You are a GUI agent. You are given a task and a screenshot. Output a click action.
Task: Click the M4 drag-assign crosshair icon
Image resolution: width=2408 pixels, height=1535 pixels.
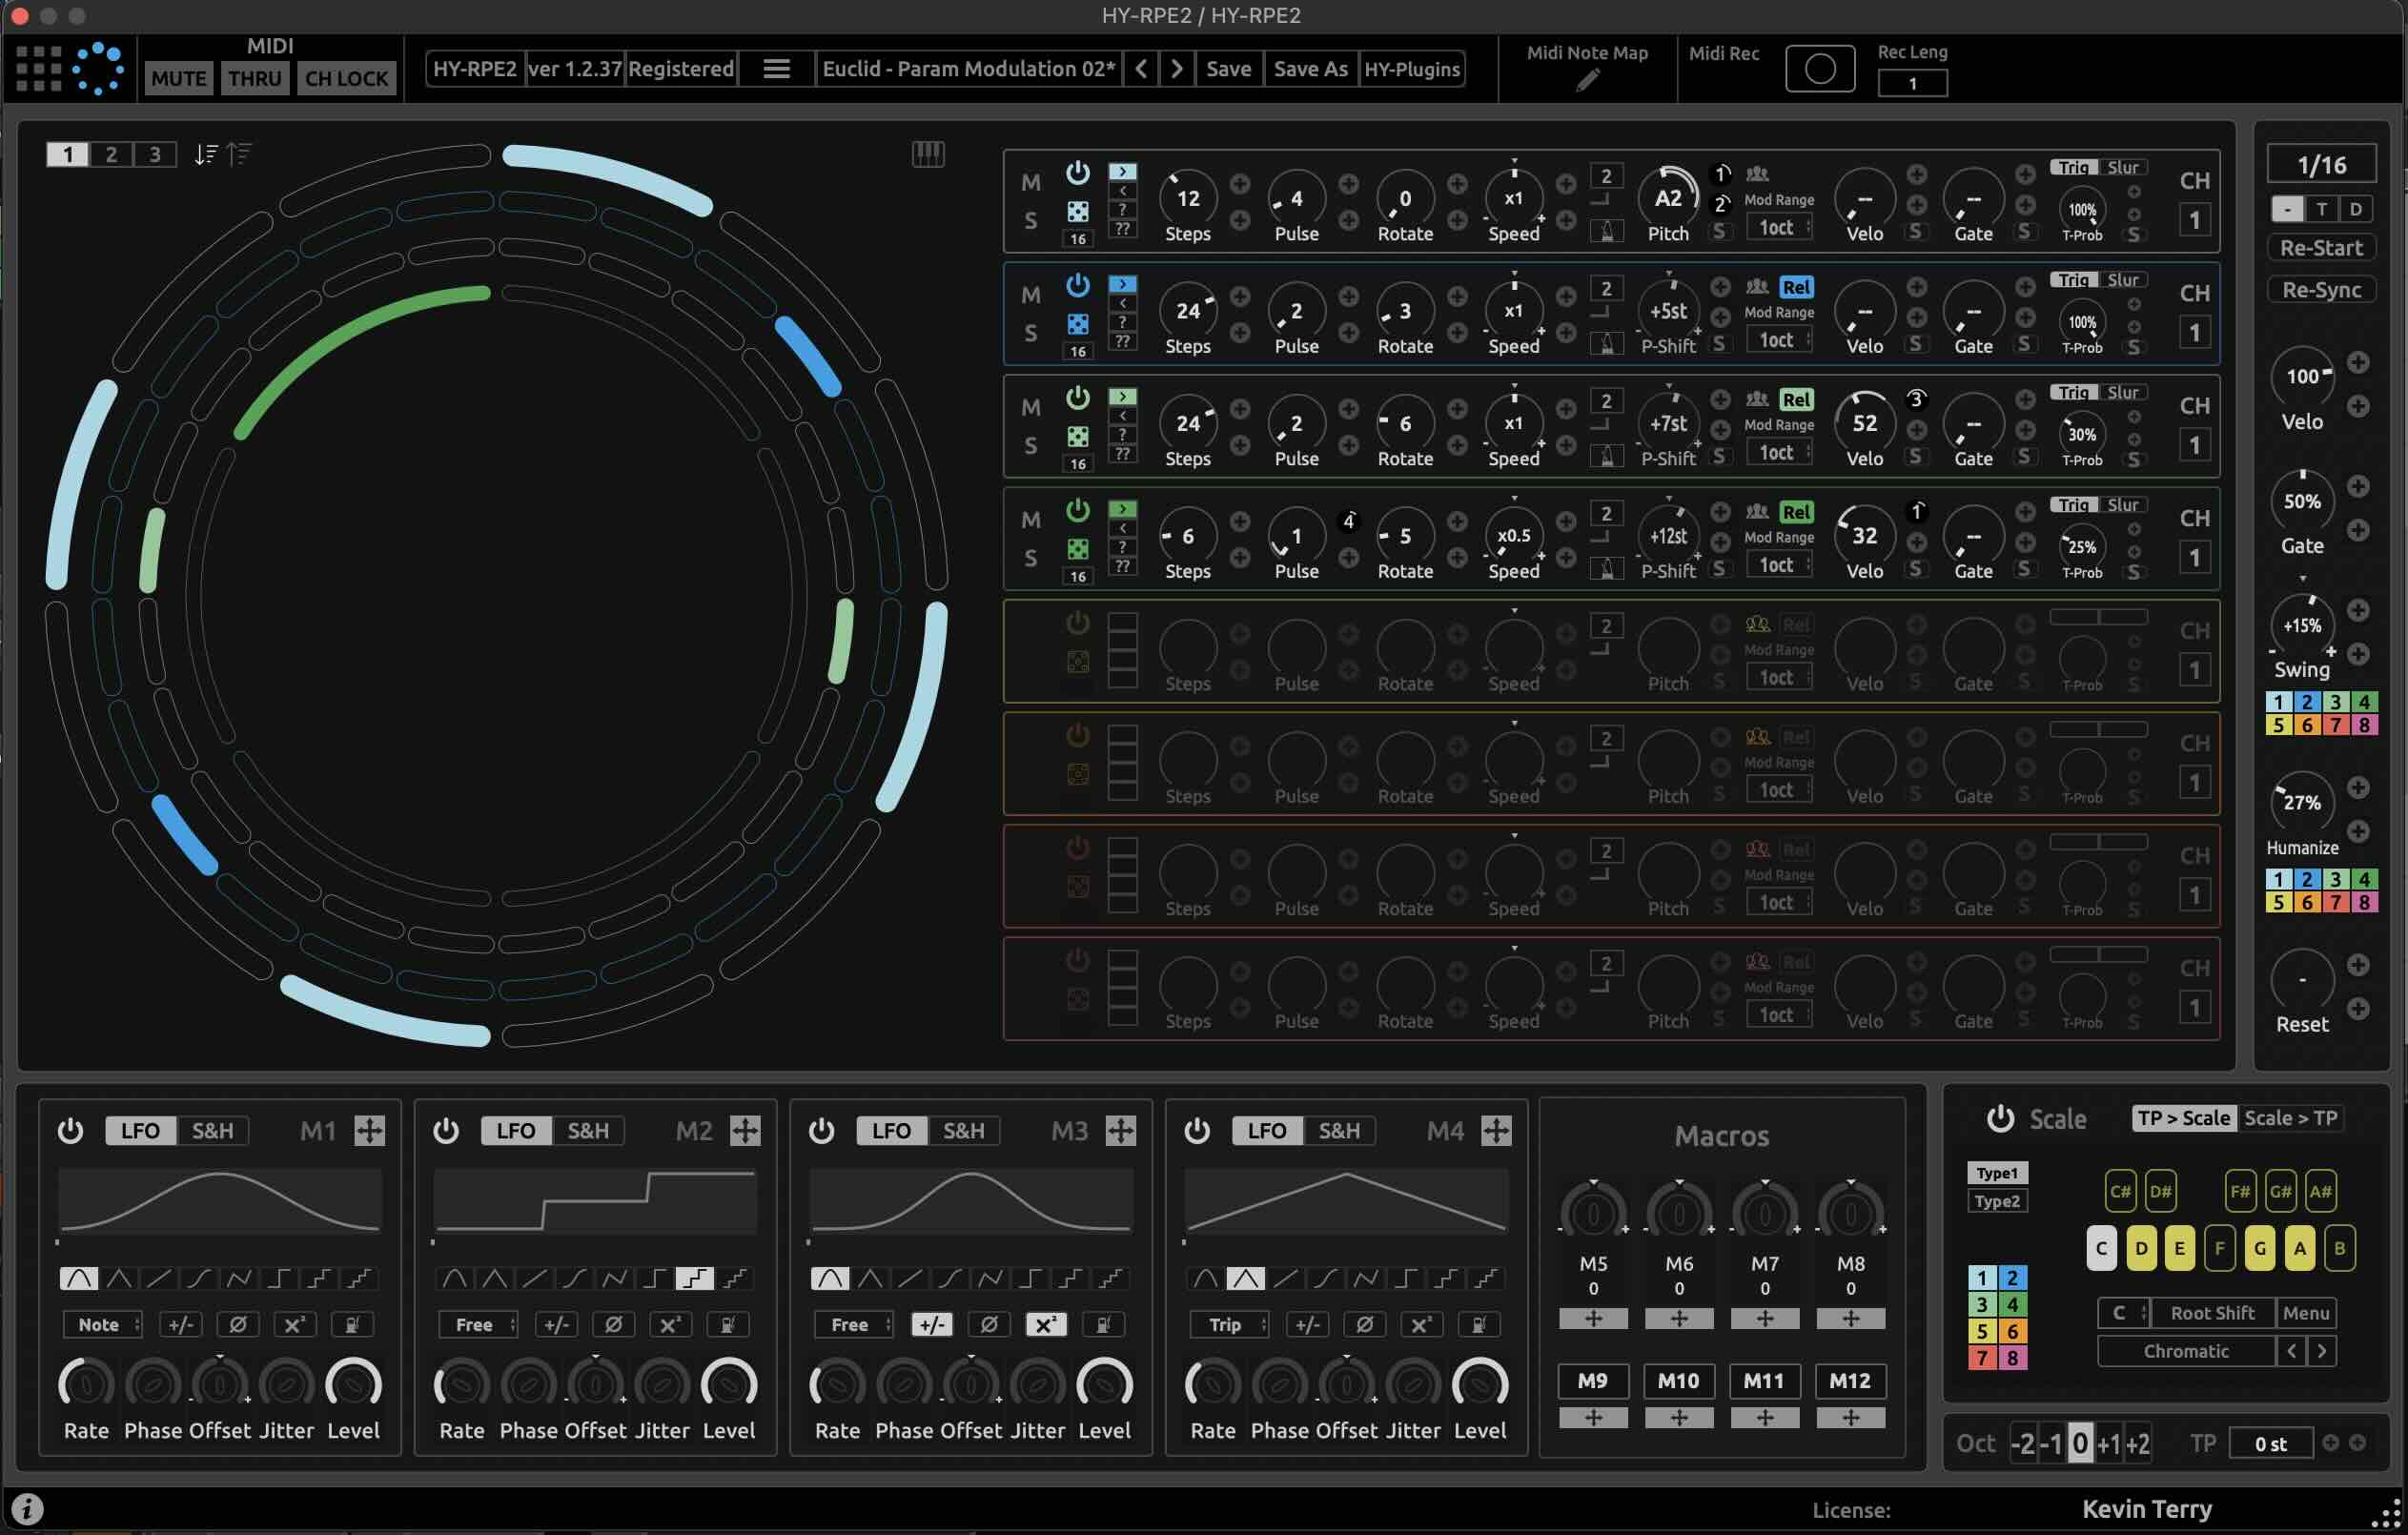click(x=1495, y=1131)
